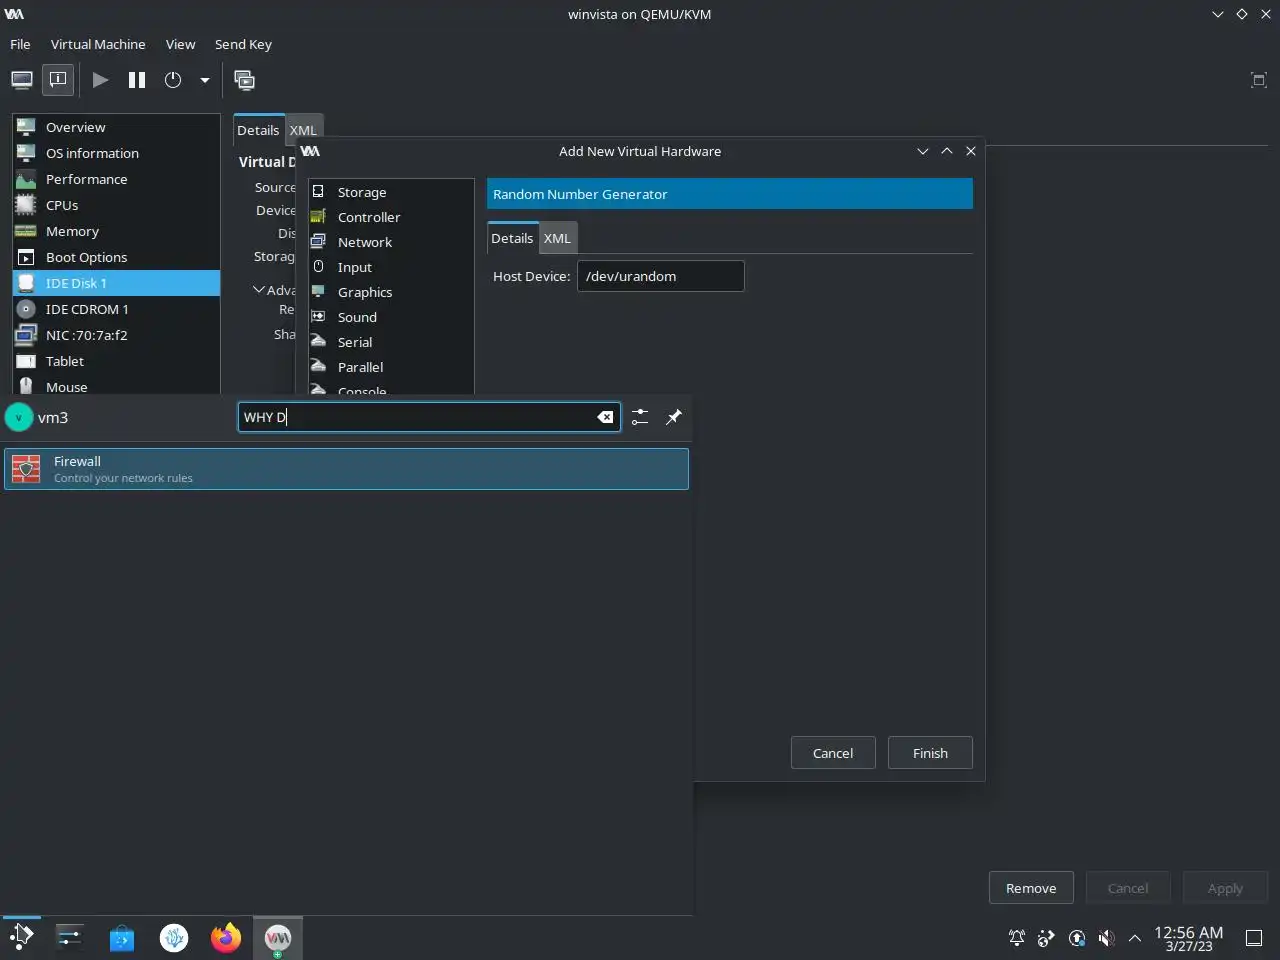
Task: Choose Controller hardware type
Action: pos(391,217)
